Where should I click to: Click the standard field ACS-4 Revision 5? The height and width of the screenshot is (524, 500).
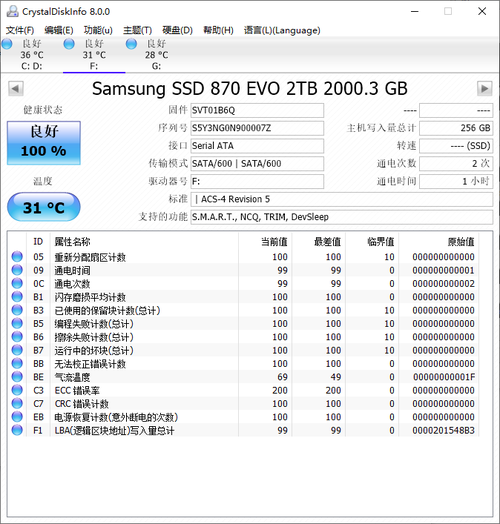click(342, 199)
